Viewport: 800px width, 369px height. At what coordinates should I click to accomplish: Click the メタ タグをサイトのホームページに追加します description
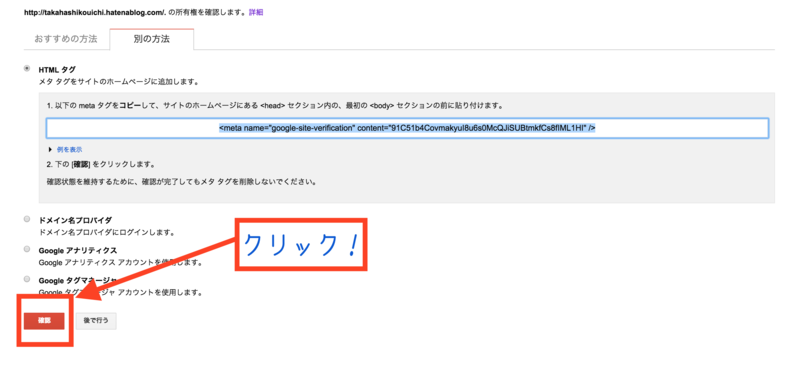tap(118, 81)
